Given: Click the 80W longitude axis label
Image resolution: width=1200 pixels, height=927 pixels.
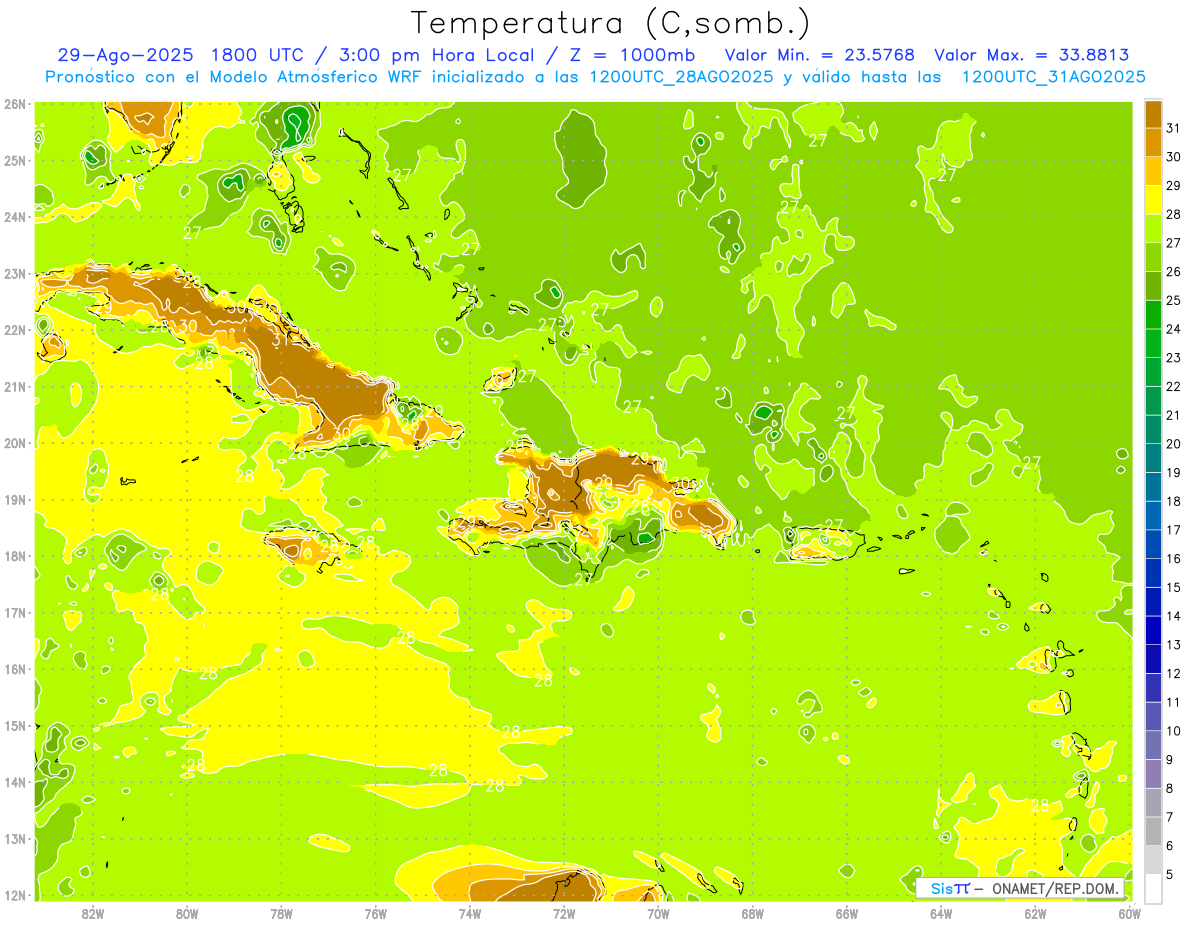Looking at the screenshot, I should pyautogui.click(x=187, y=913).
